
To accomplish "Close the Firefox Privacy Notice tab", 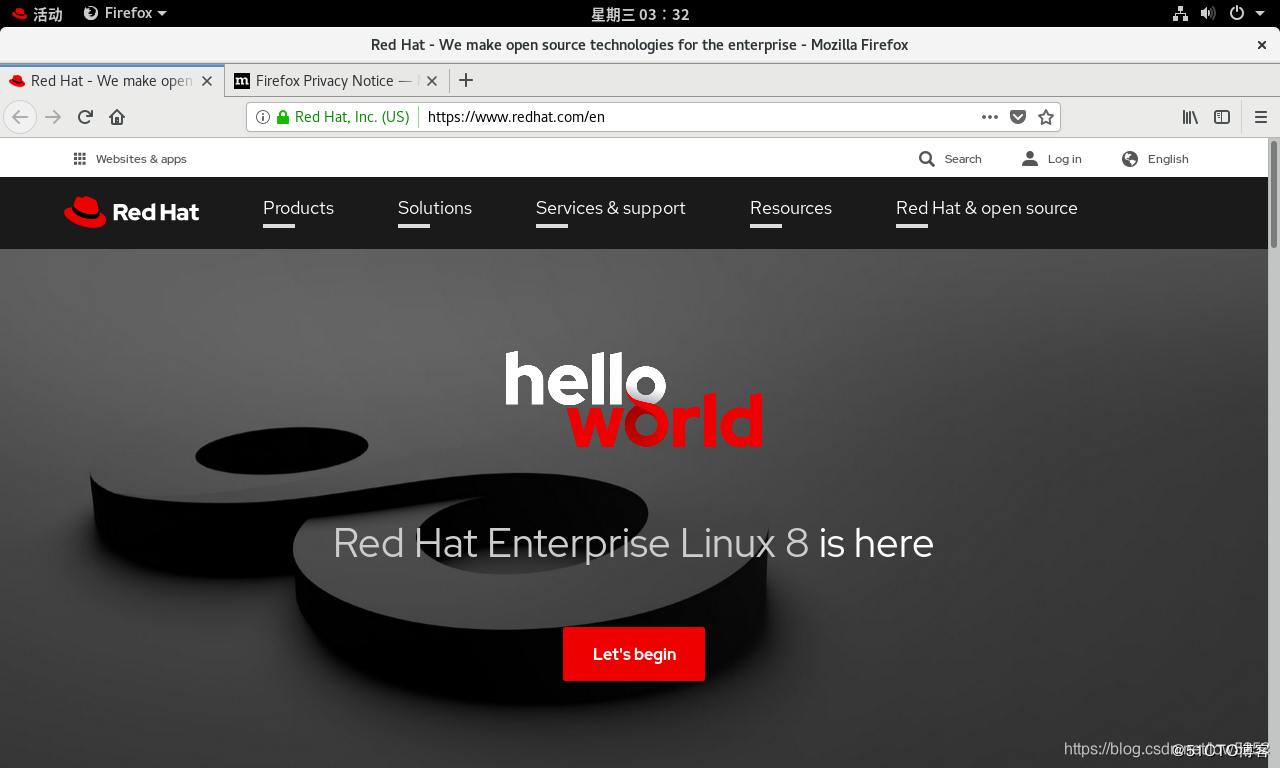I will (x=432, y=81).
